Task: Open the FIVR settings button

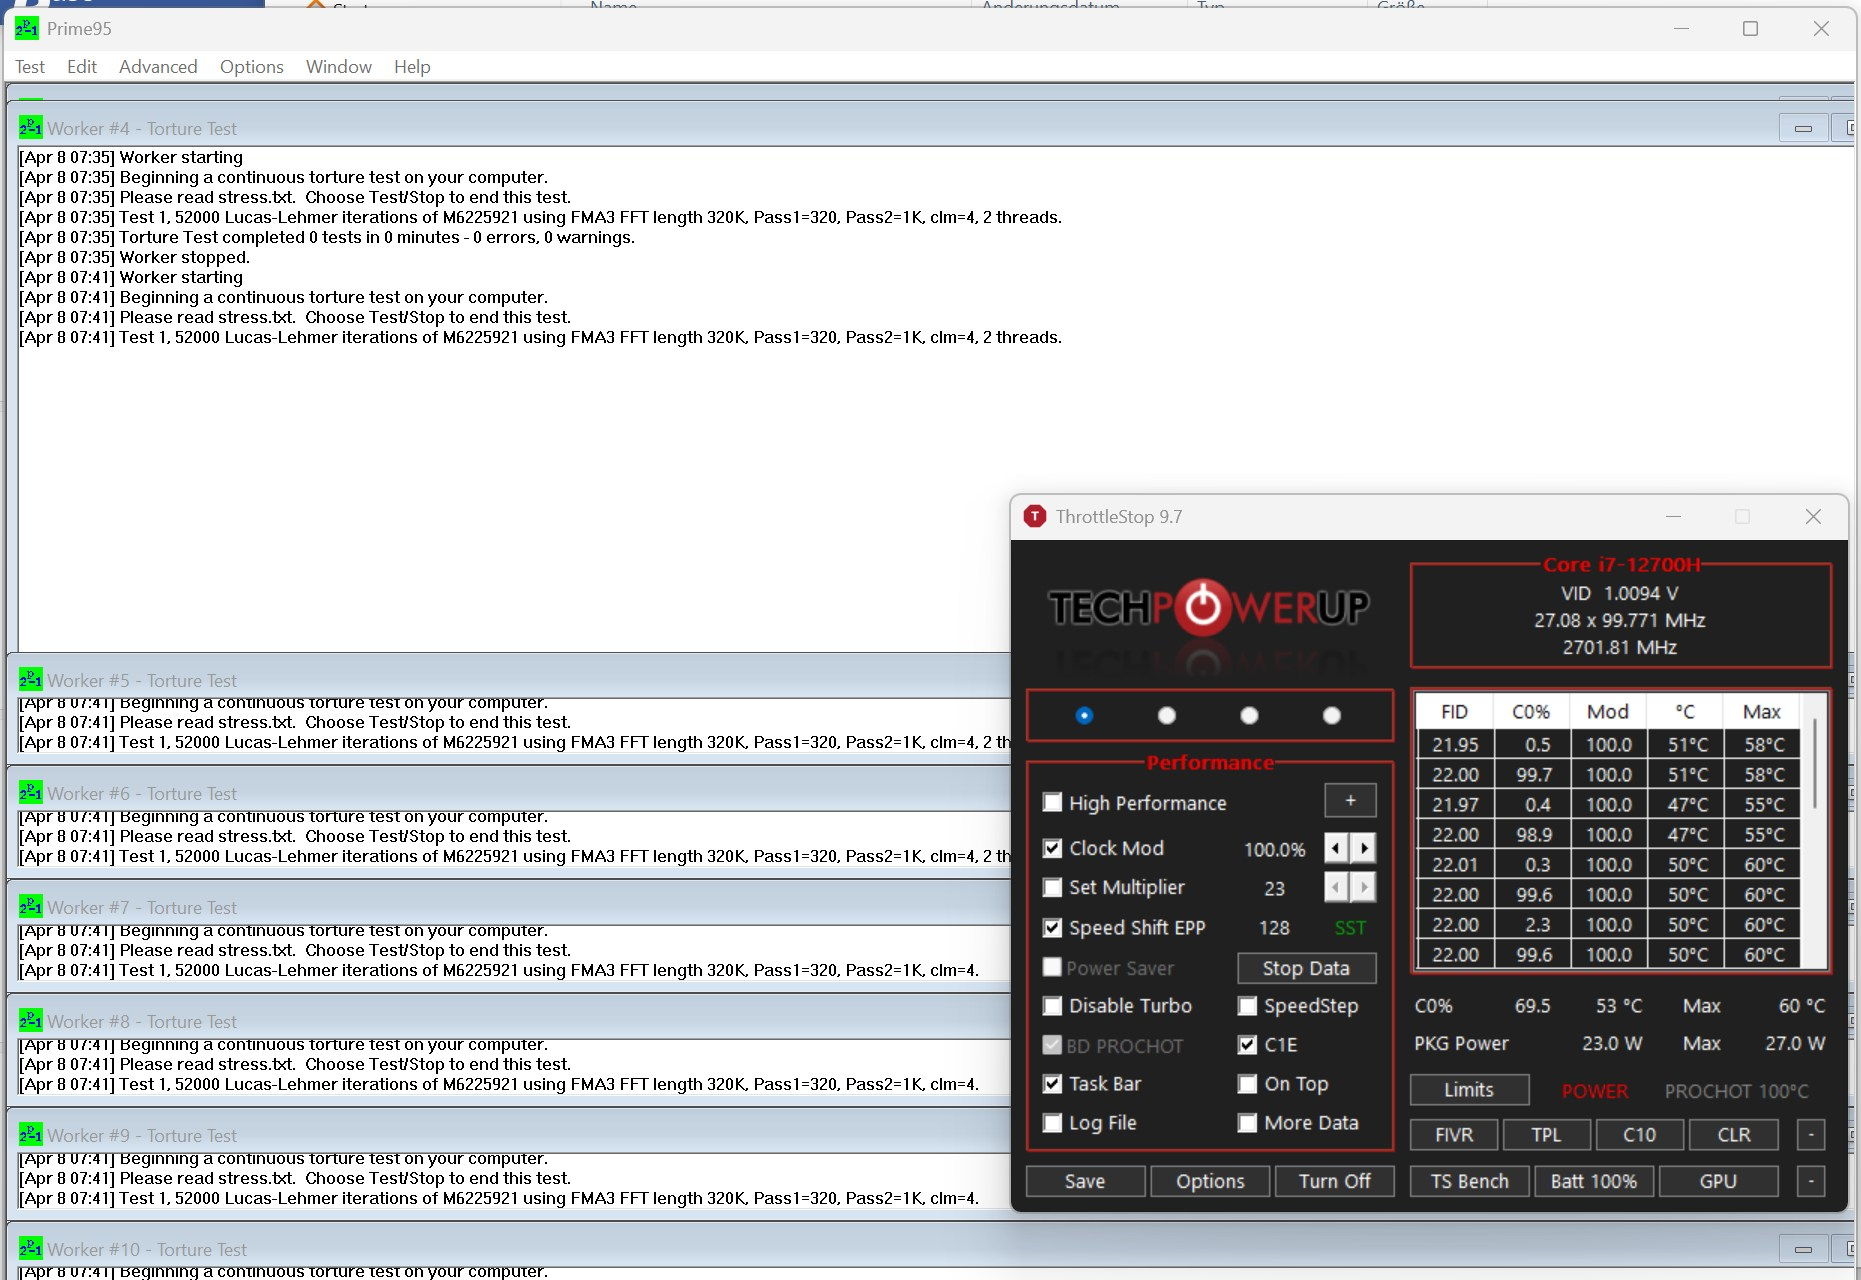Action: [x=1454, y=1135]
